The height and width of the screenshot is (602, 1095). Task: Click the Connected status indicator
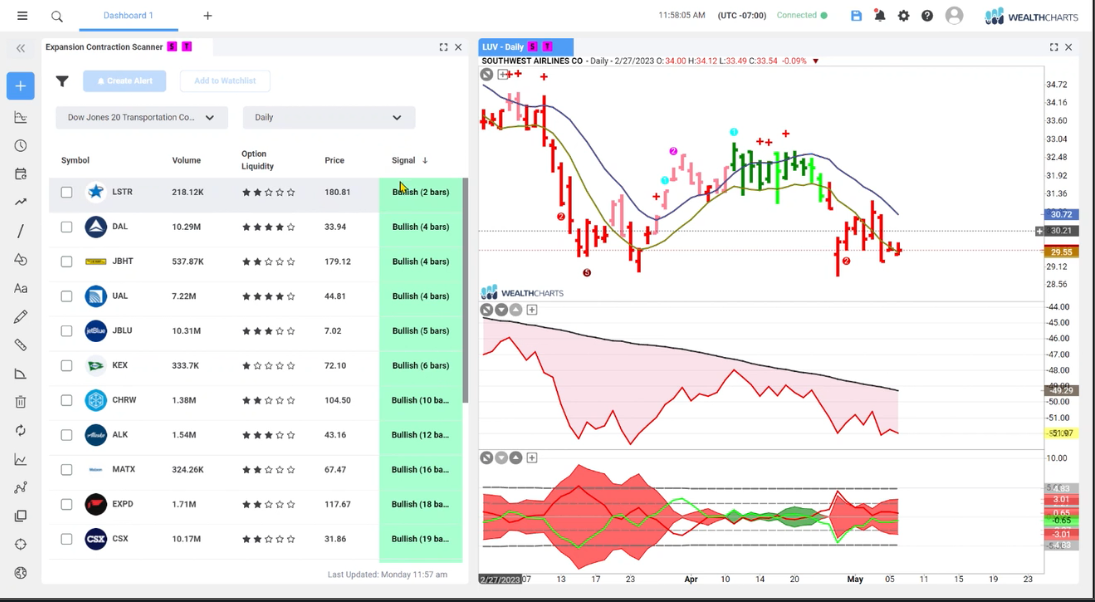tap(802, 15)
